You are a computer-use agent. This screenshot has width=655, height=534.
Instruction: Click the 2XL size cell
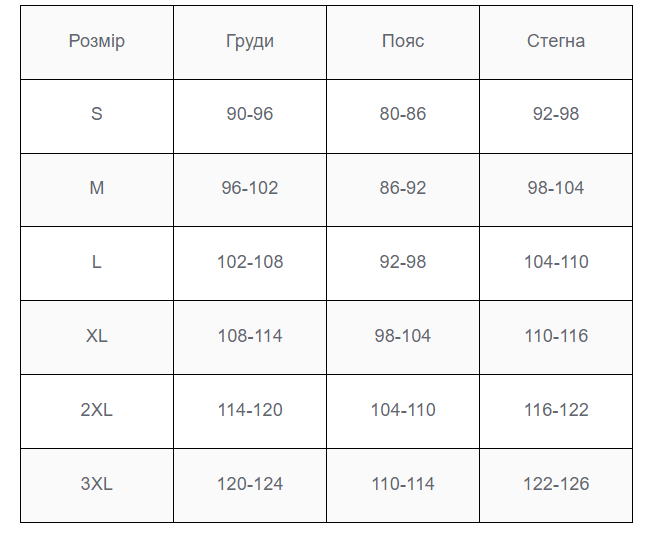pos(97,412)
